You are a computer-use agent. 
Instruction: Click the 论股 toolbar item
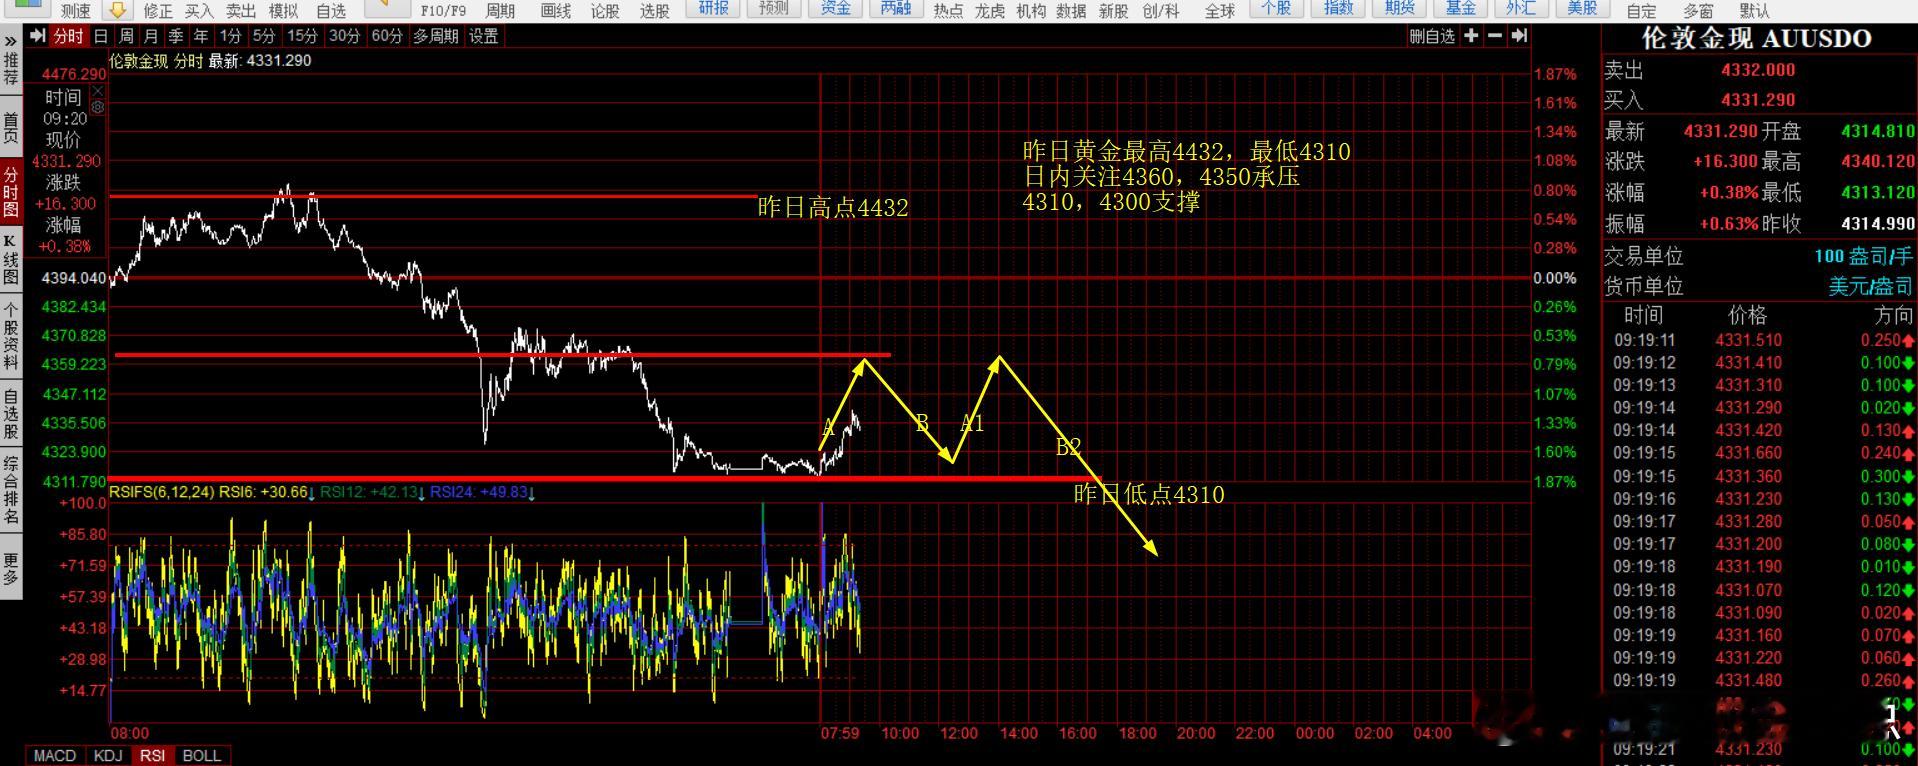[605, 11]
